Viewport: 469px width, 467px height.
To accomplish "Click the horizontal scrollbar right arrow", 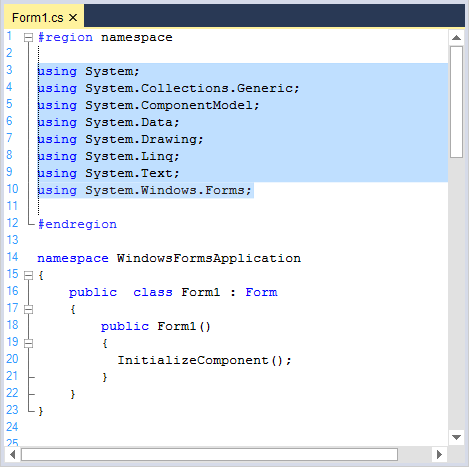I will click(x=439, y=454).
